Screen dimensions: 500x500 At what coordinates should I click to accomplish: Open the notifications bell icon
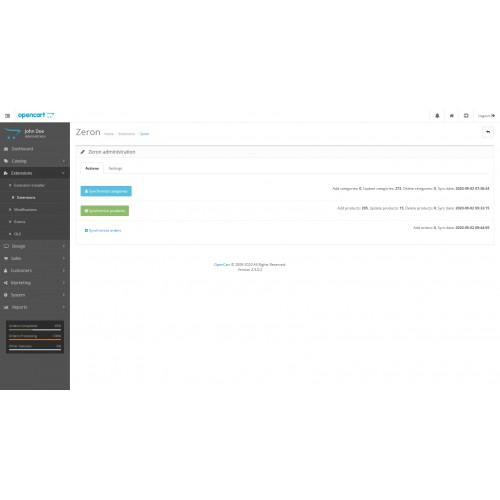pos(437,116)
